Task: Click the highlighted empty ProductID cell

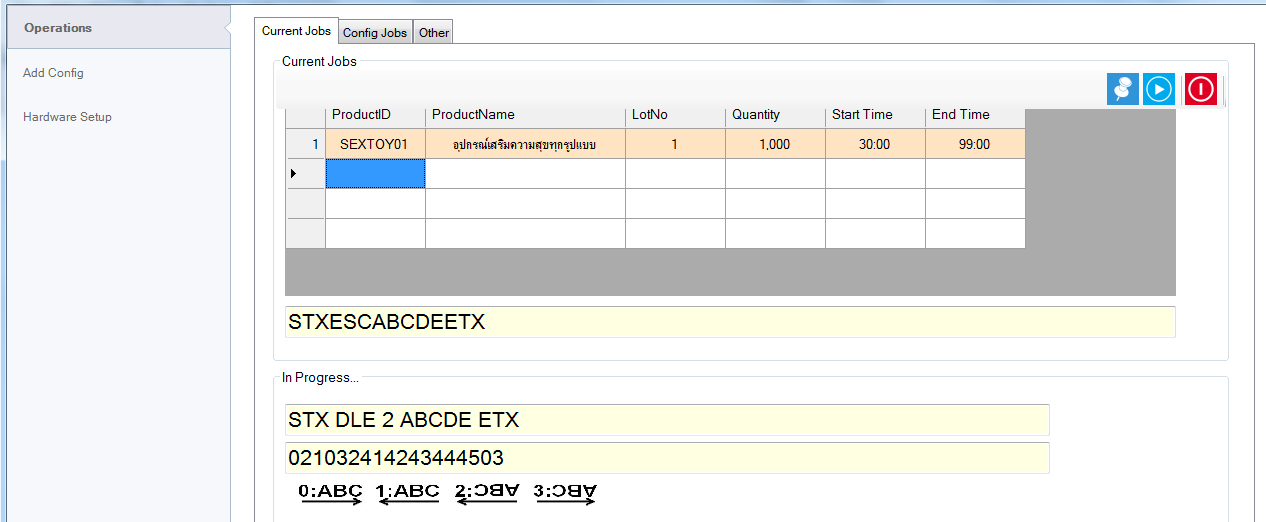Action: click(x=375, y=174)
